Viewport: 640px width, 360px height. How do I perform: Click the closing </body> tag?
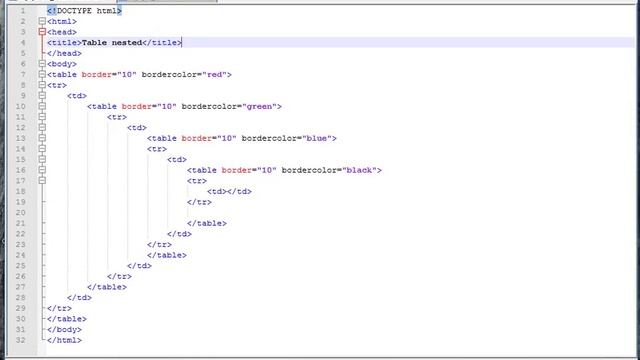[x=64, y=329]
